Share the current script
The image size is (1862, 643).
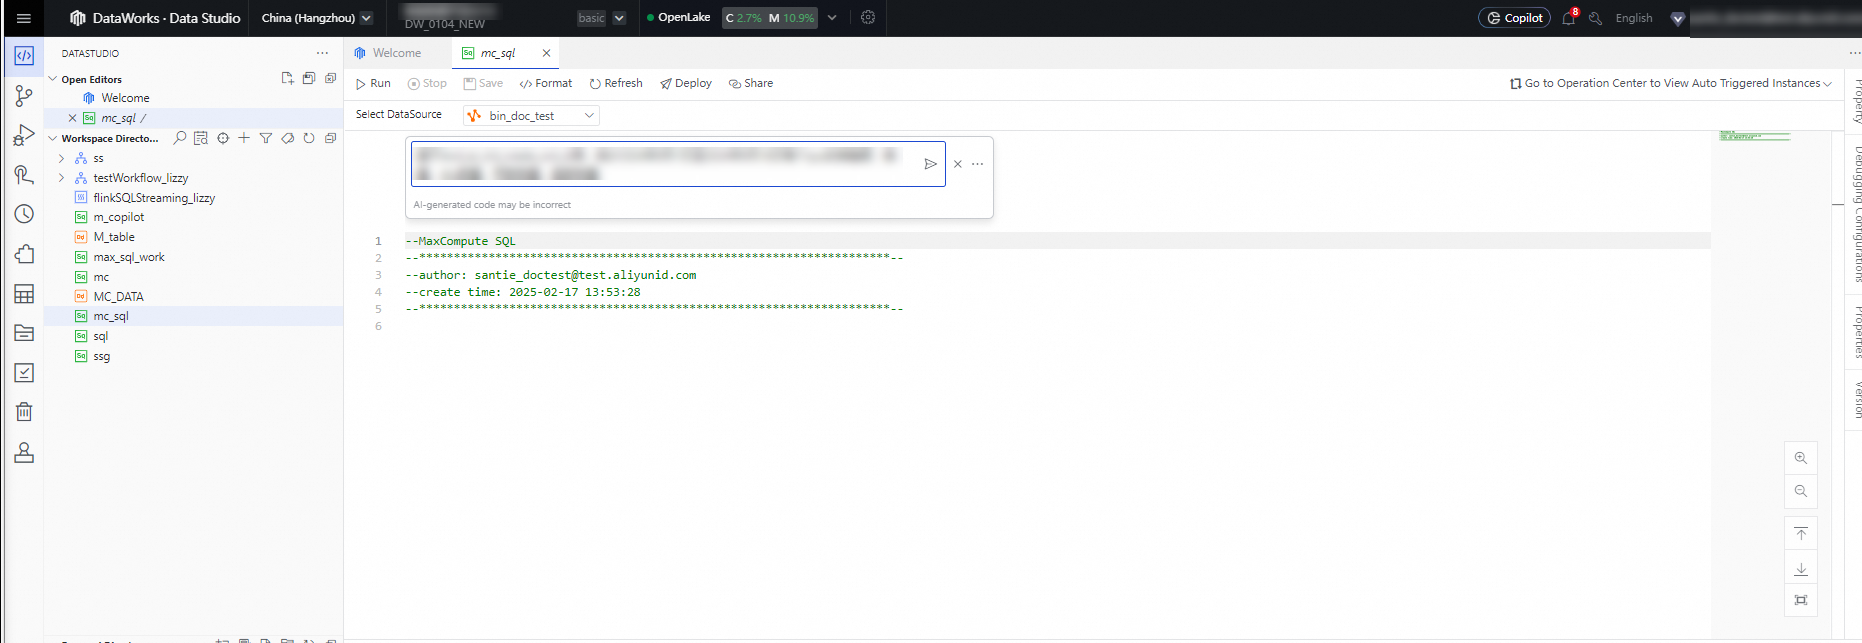[751, 84]
